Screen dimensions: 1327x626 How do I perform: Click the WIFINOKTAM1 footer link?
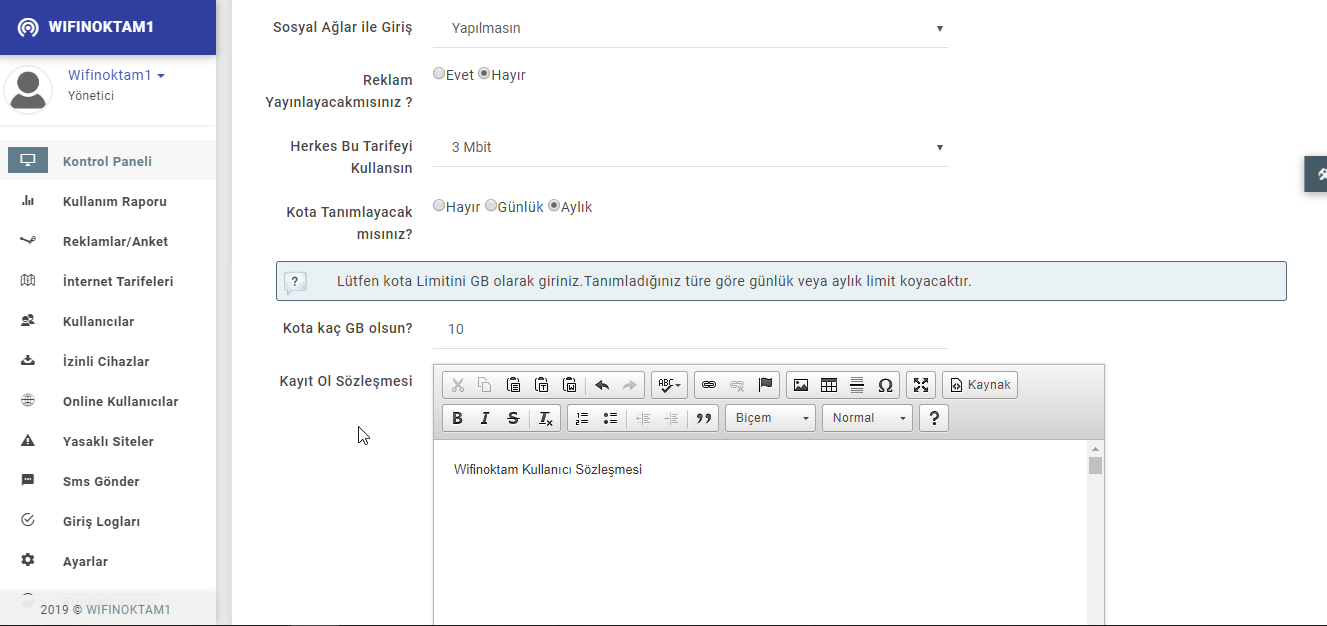(129, 609)
